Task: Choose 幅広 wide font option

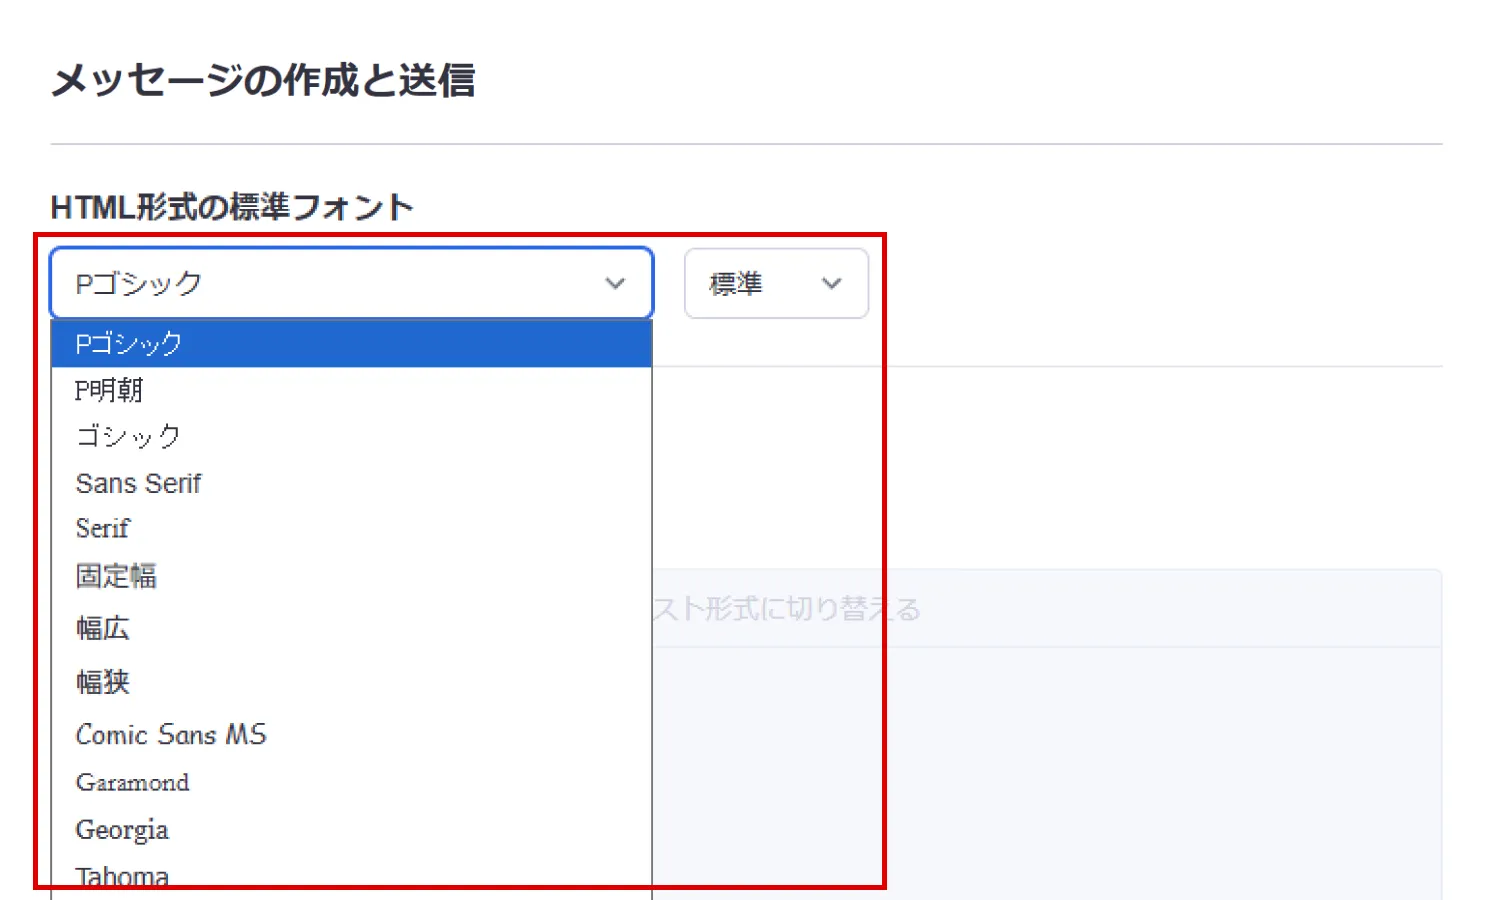Action: (103, 629)
